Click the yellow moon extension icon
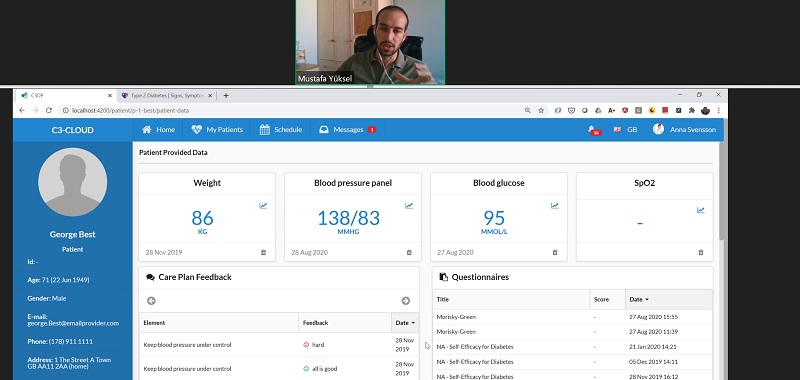This screenshot has width=800, height=380. click(652, 110)
